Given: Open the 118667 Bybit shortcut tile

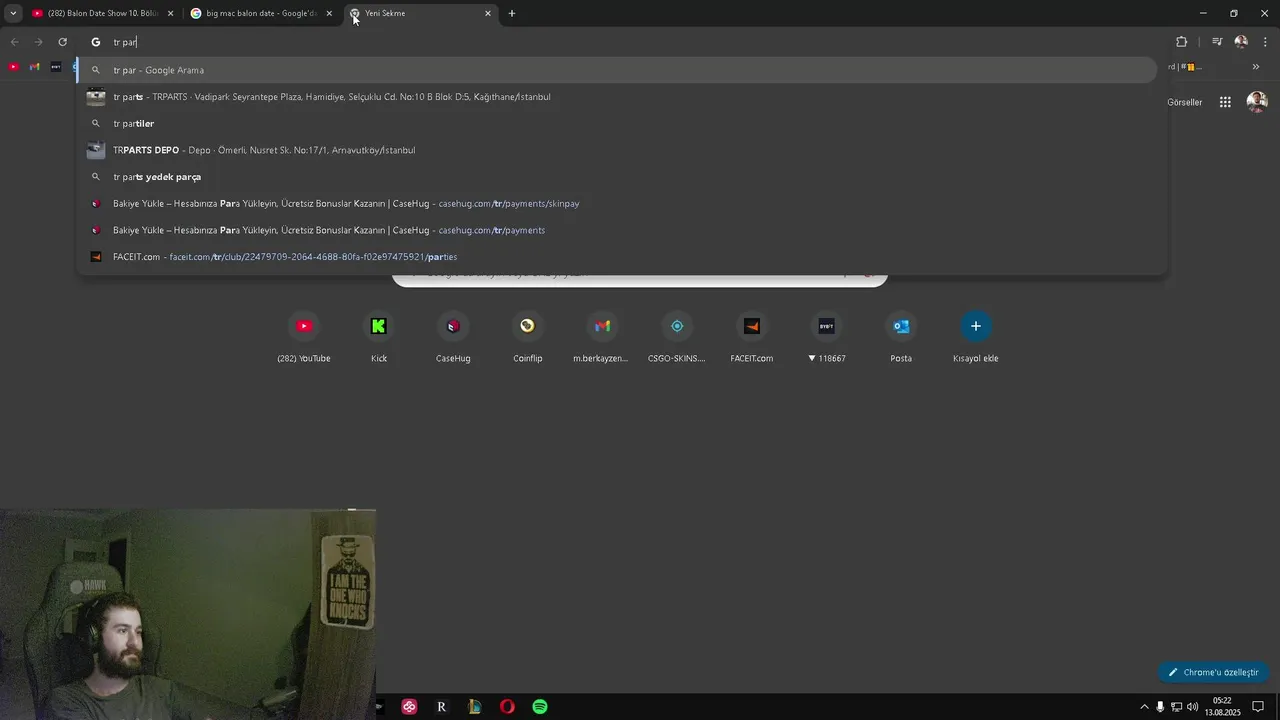Looking at the screenshot, I should tap(826, 337).
